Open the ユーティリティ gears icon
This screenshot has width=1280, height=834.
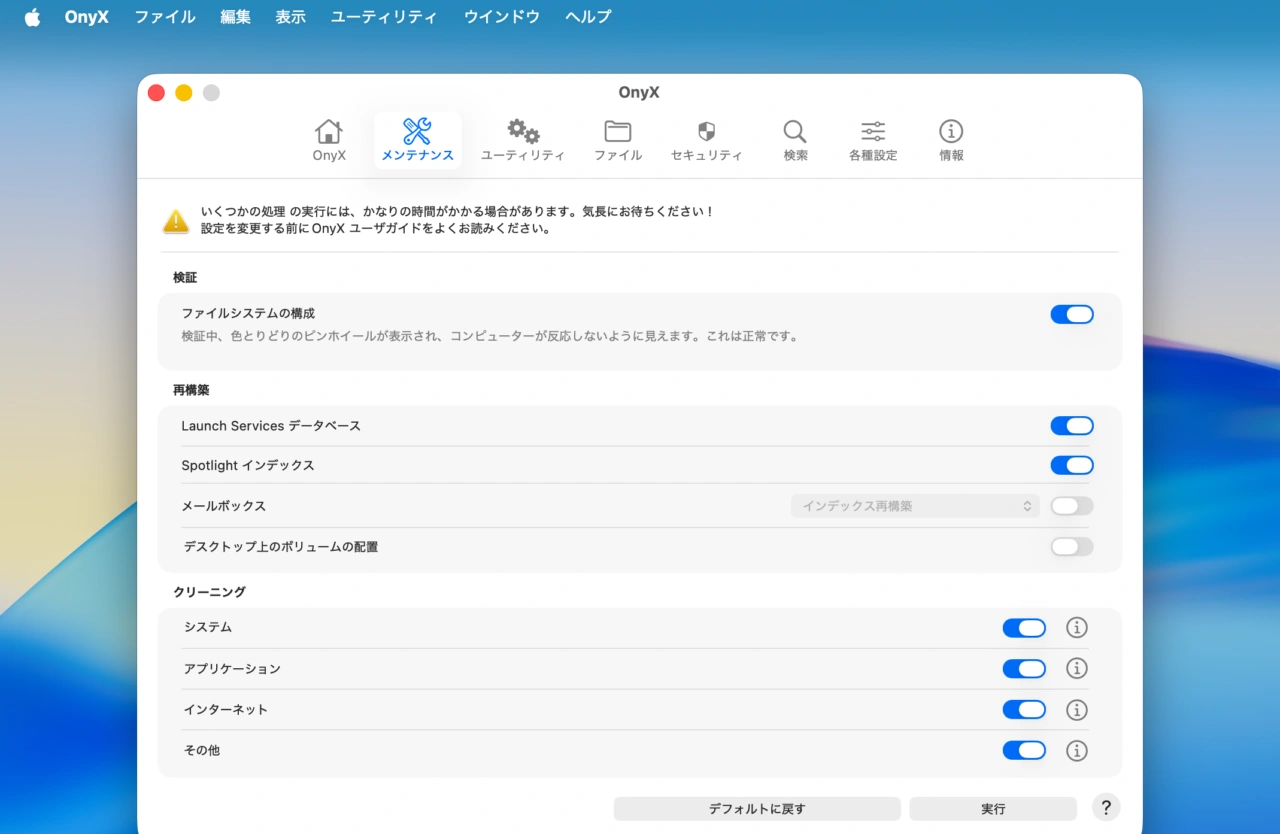coord(522,139)
